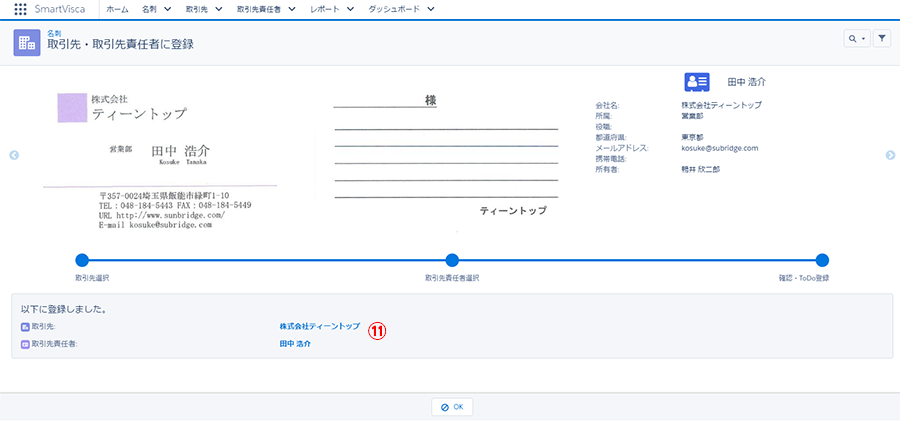Click the 取引先責任者 row icon in results
This screenshot has height=421, width=900.
pos(25,344)
